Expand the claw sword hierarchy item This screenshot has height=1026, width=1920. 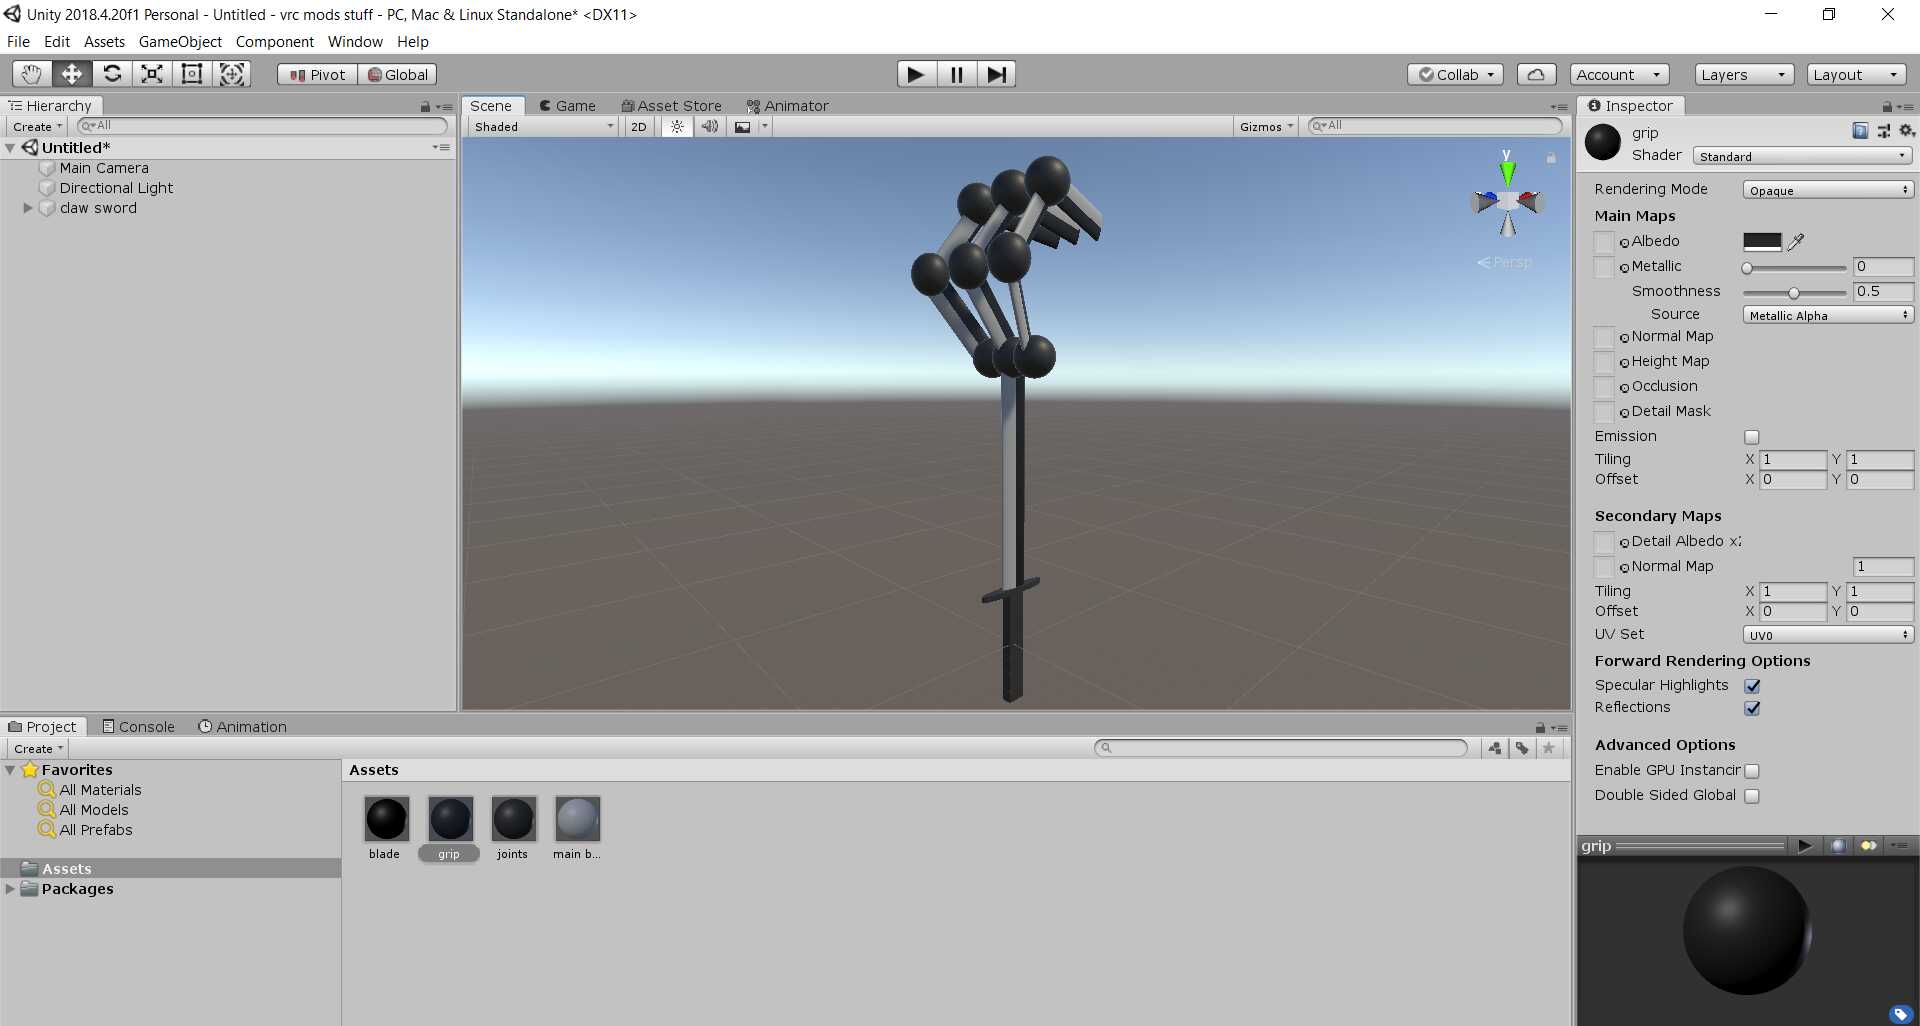pyautogui.click(x=28, y=208)
